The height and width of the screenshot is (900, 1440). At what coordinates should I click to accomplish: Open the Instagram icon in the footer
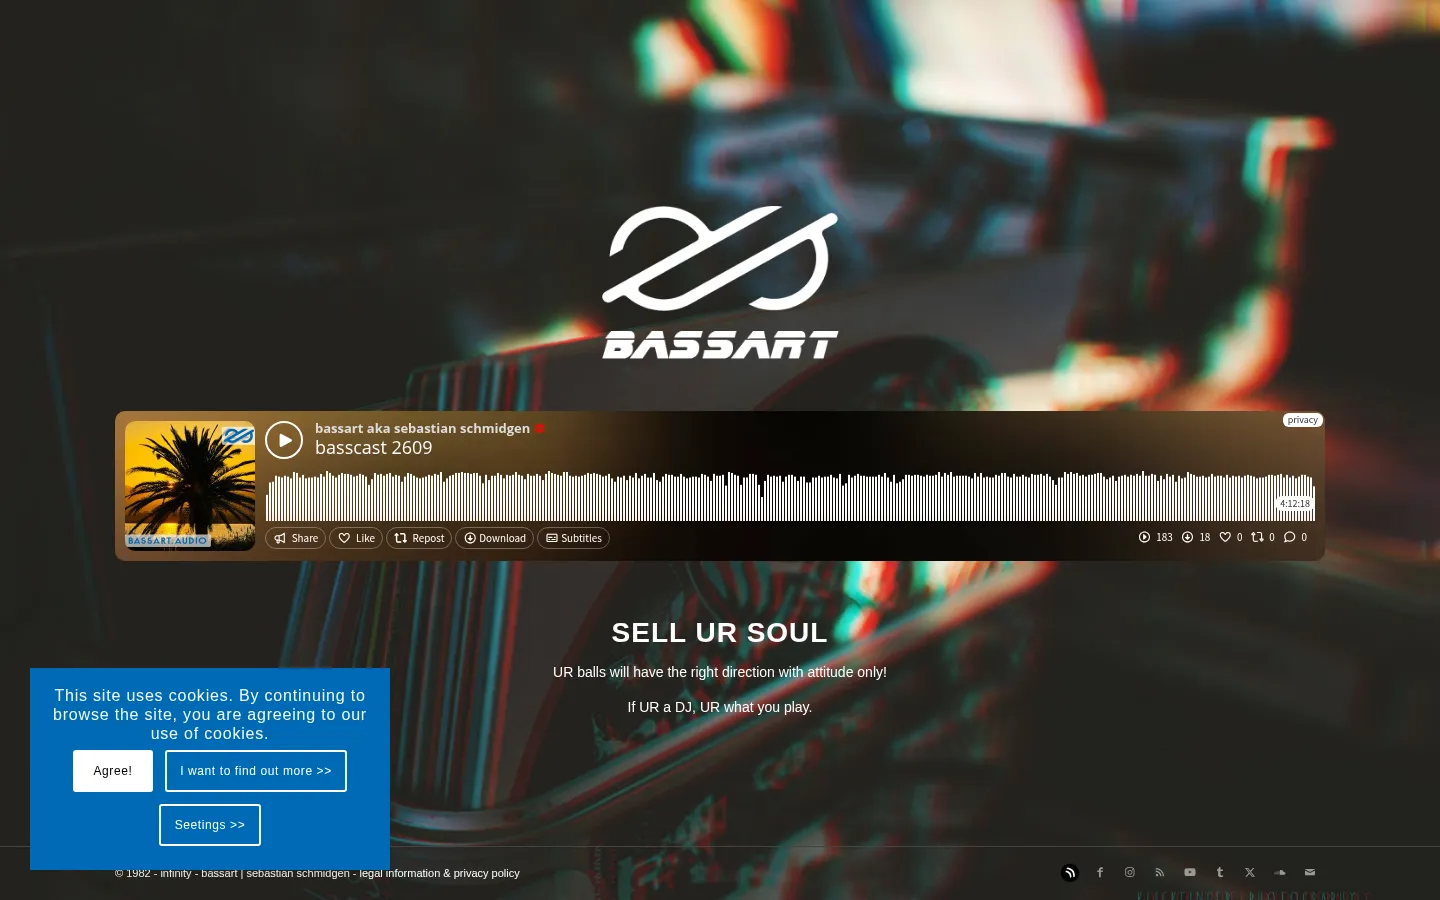[1130, 873]
